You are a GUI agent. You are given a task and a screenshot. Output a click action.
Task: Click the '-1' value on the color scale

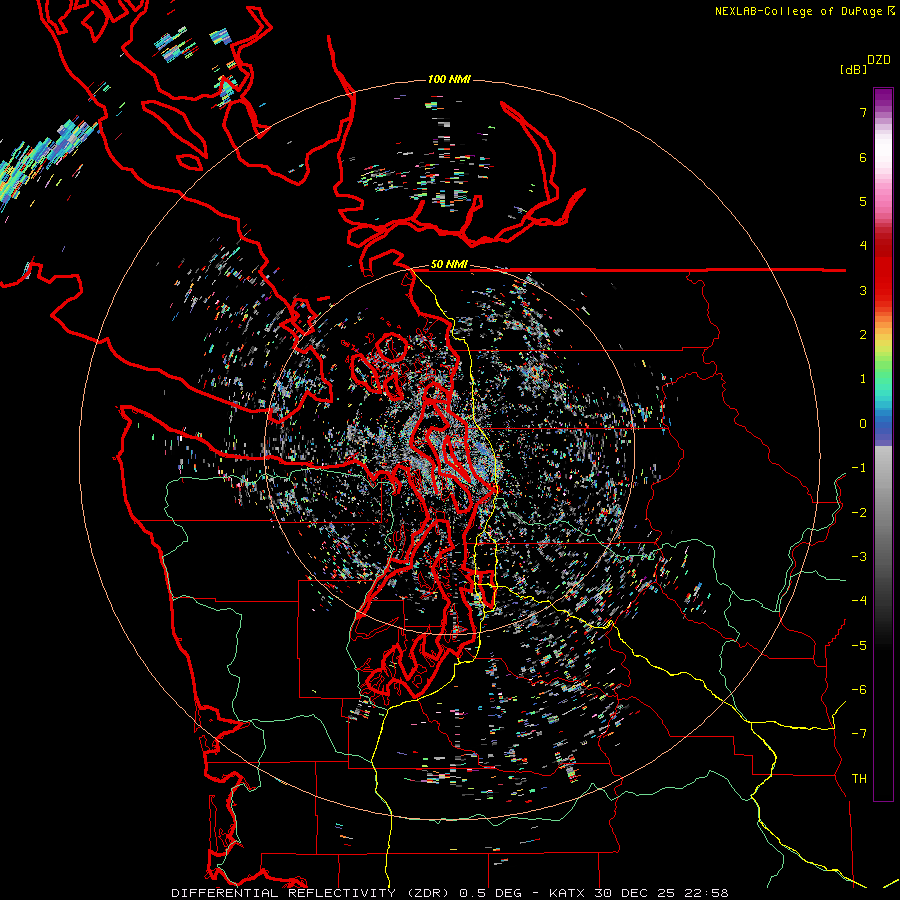pyautogui.click(x=859, y=468)
